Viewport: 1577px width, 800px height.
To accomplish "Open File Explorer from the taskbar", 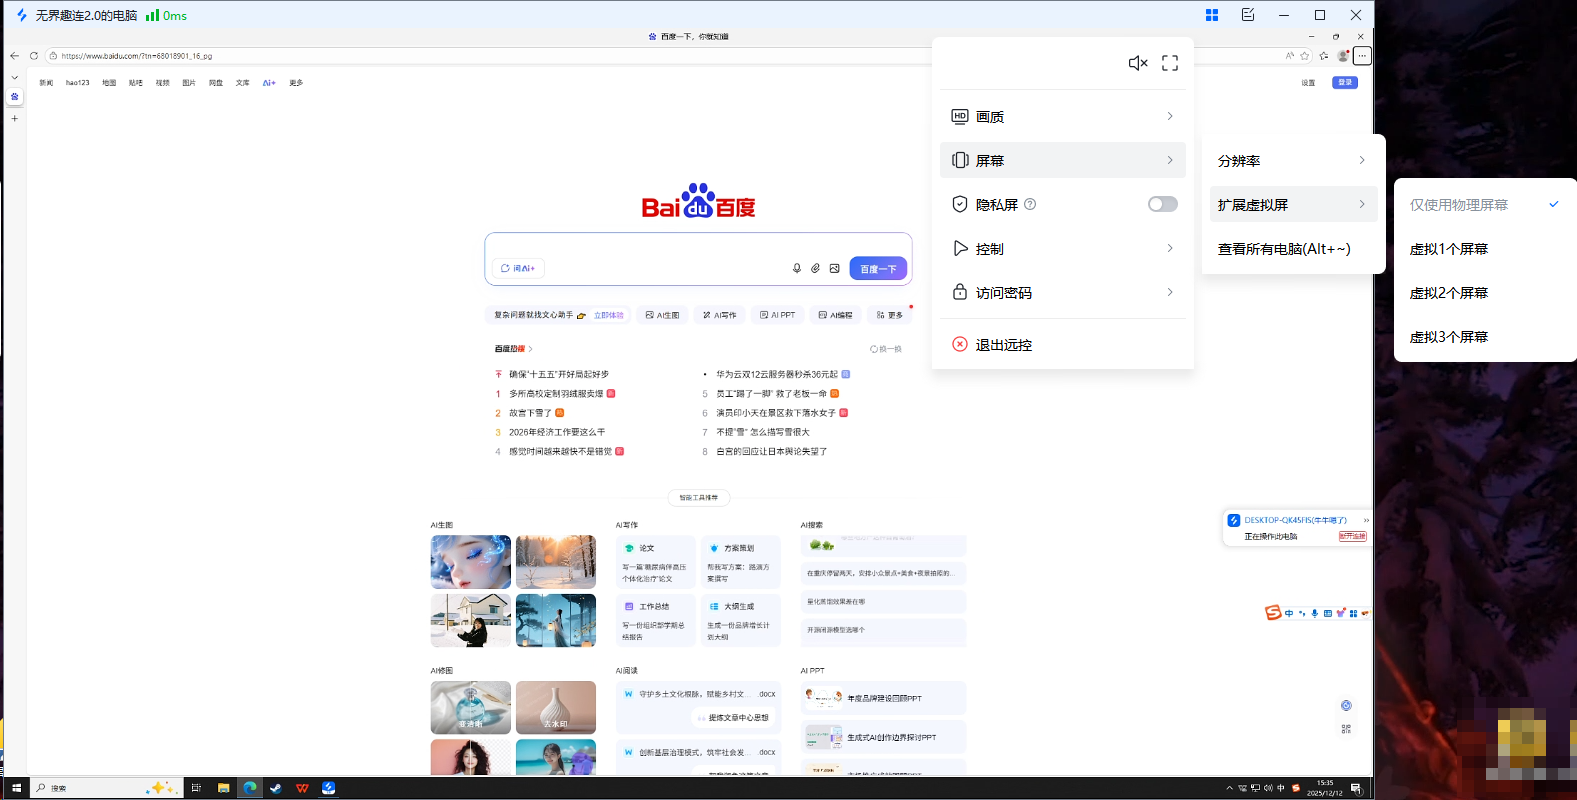I will pos(223,788).
